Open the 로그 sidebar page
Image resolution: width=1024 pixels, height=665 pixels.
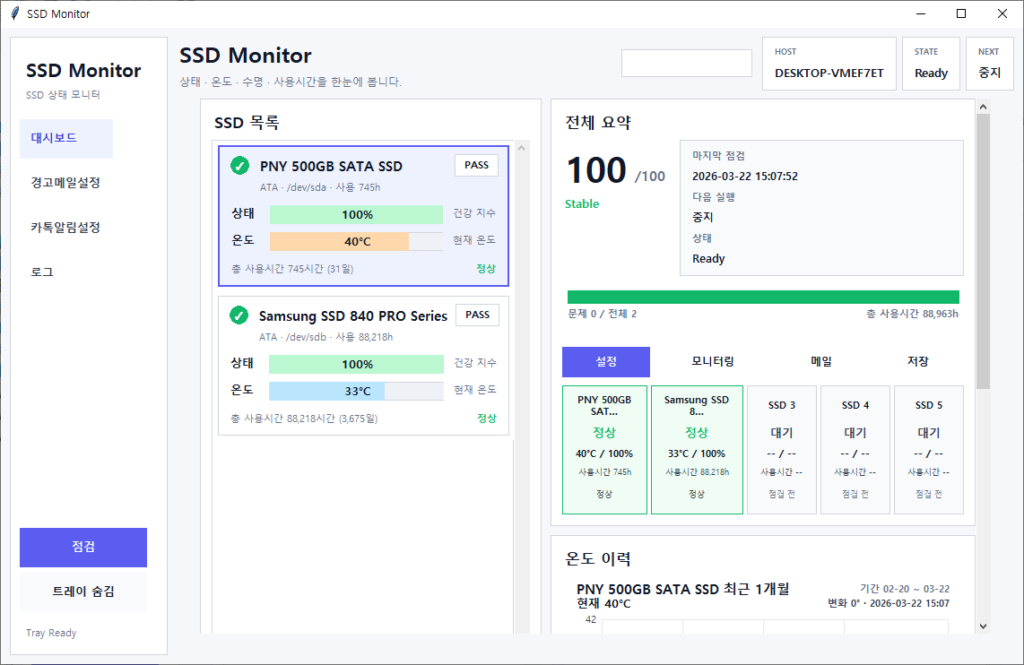(42, 272)
